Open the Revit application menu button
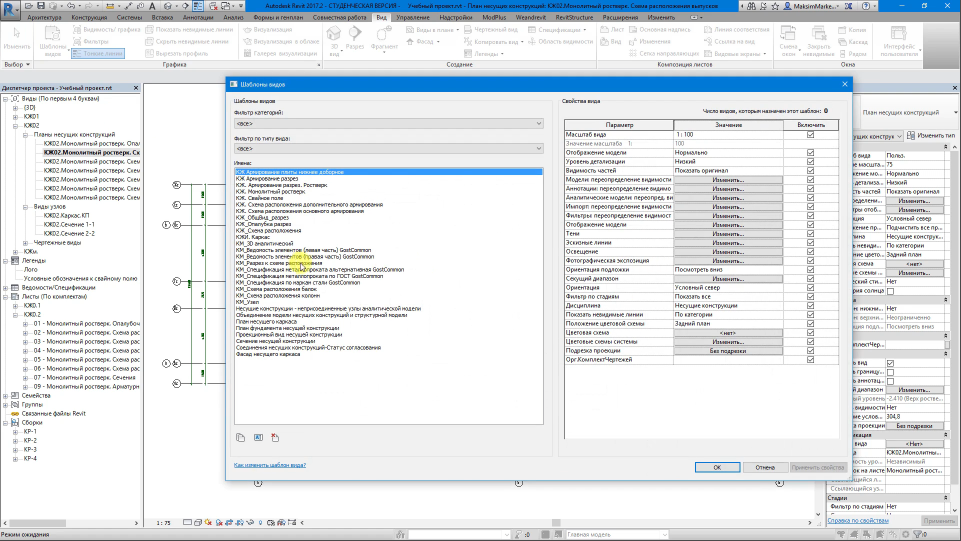This screenshot has width=961, height=541. pyautogui.click(x=9, y=12)
